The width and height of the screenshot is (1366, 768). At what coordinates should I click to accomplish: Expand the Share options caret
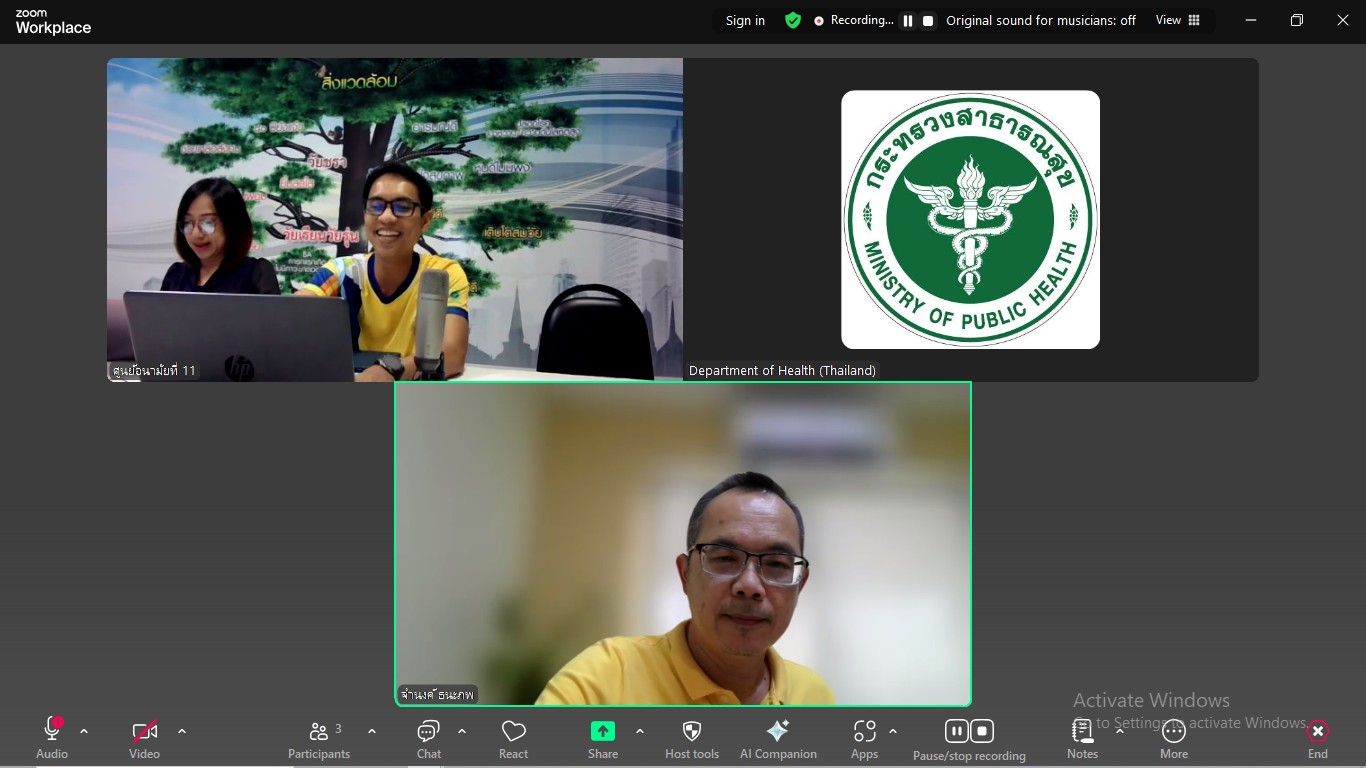[640, 731]
